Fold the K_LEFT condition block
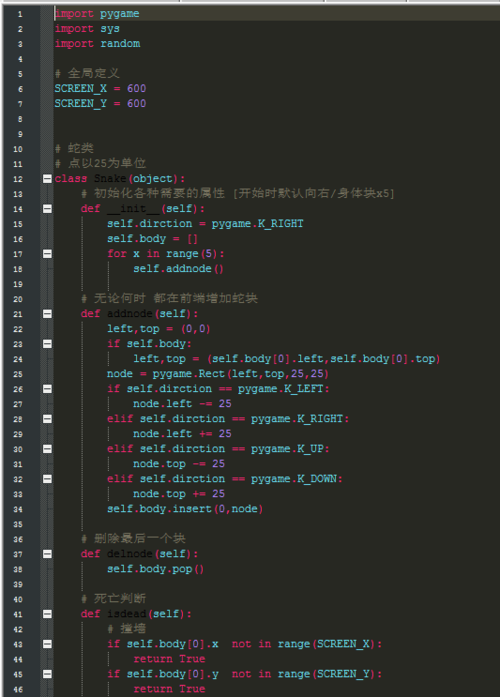 tap(47, 389)
